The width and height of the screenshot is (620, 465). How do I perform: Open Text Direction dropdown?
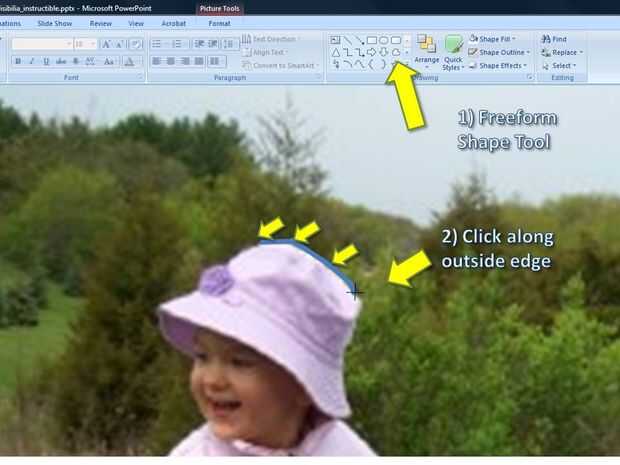(270, 39)
